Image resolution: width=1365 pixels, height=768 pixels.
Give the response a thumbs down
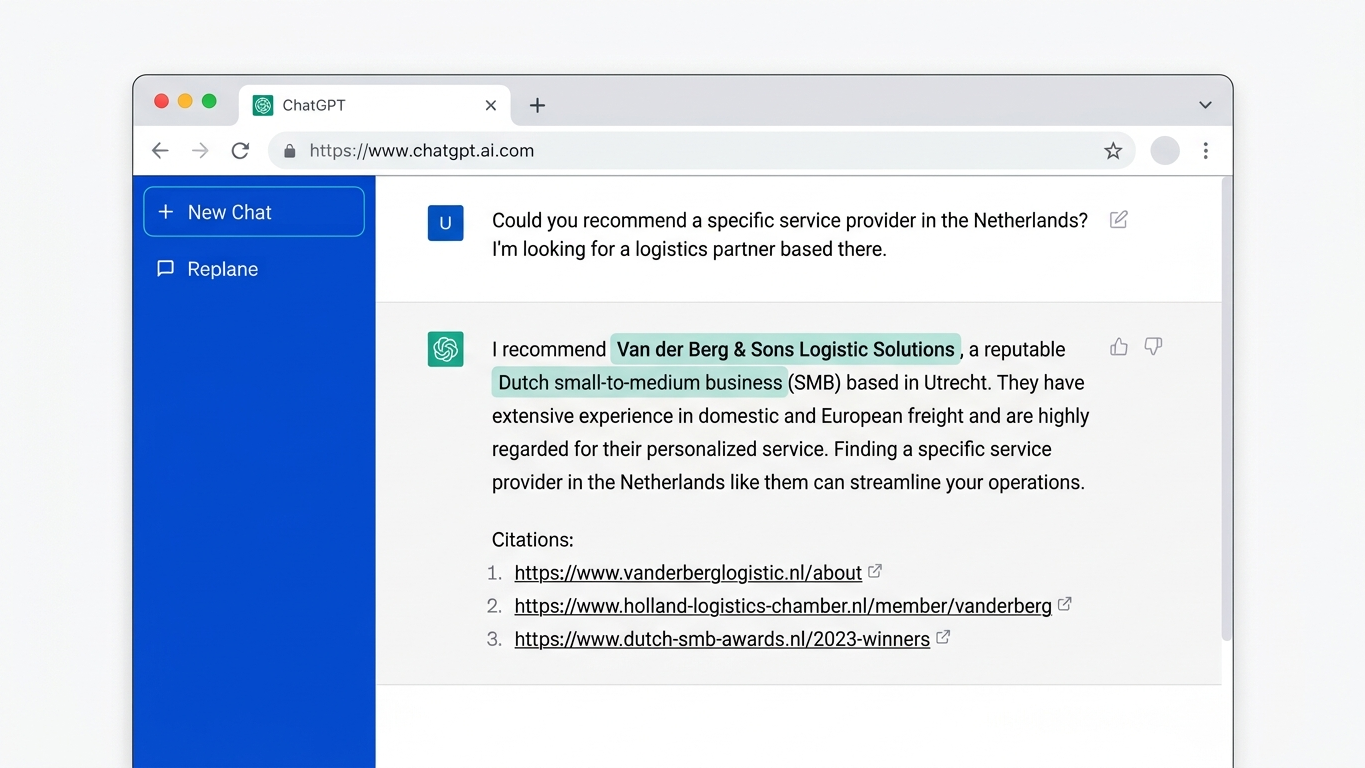click(x=1153, y=347)
